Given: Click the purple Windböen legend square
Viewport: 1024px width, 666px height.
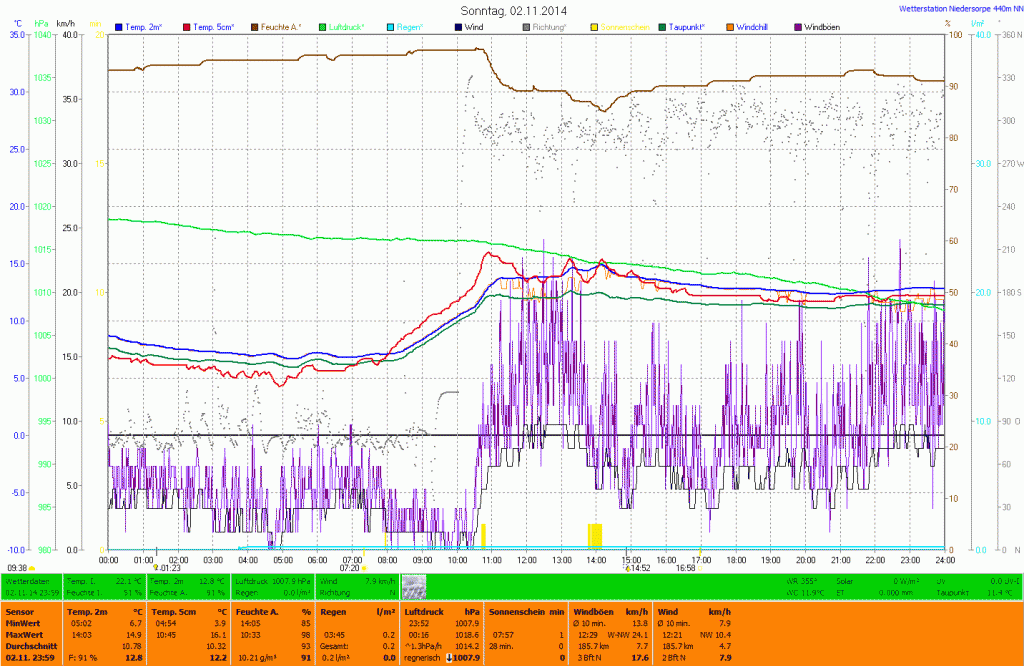Looking at the screenshot, I should pyautogui.click(x=797, y=26).
